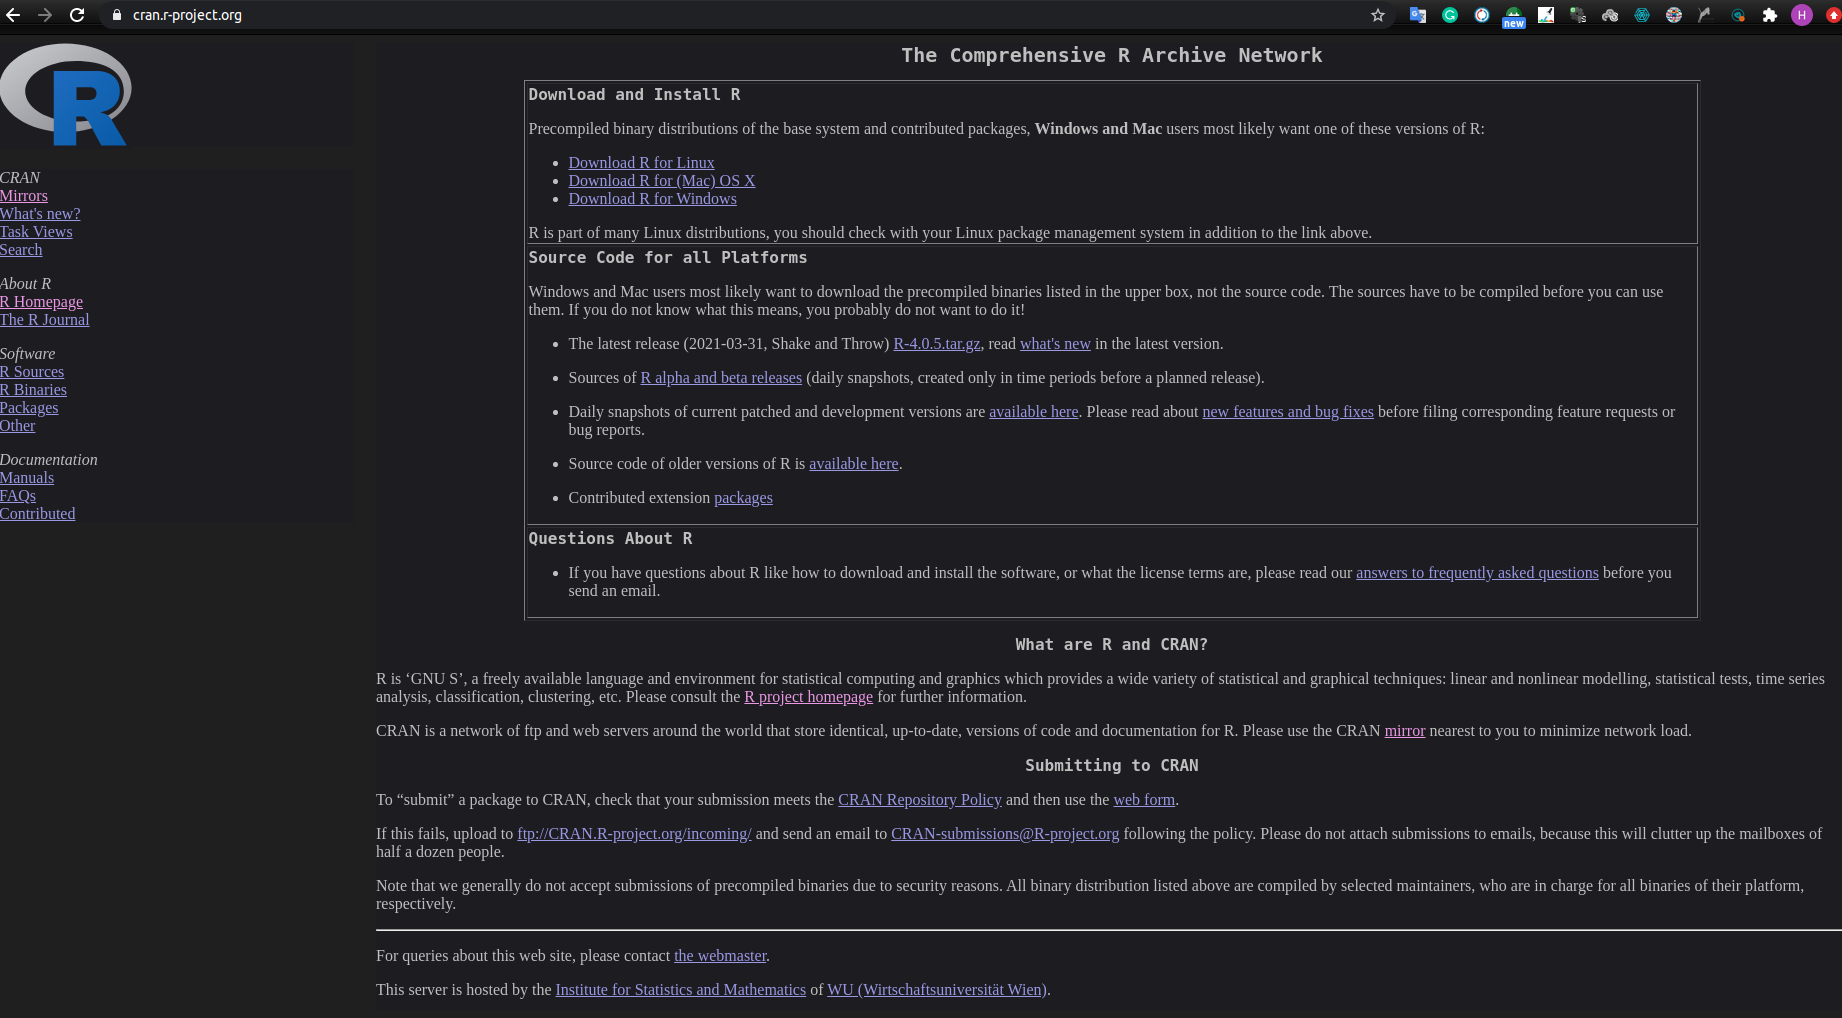Contact "the webmaster" link
1842x1018 pixels.
coord(720,956)
